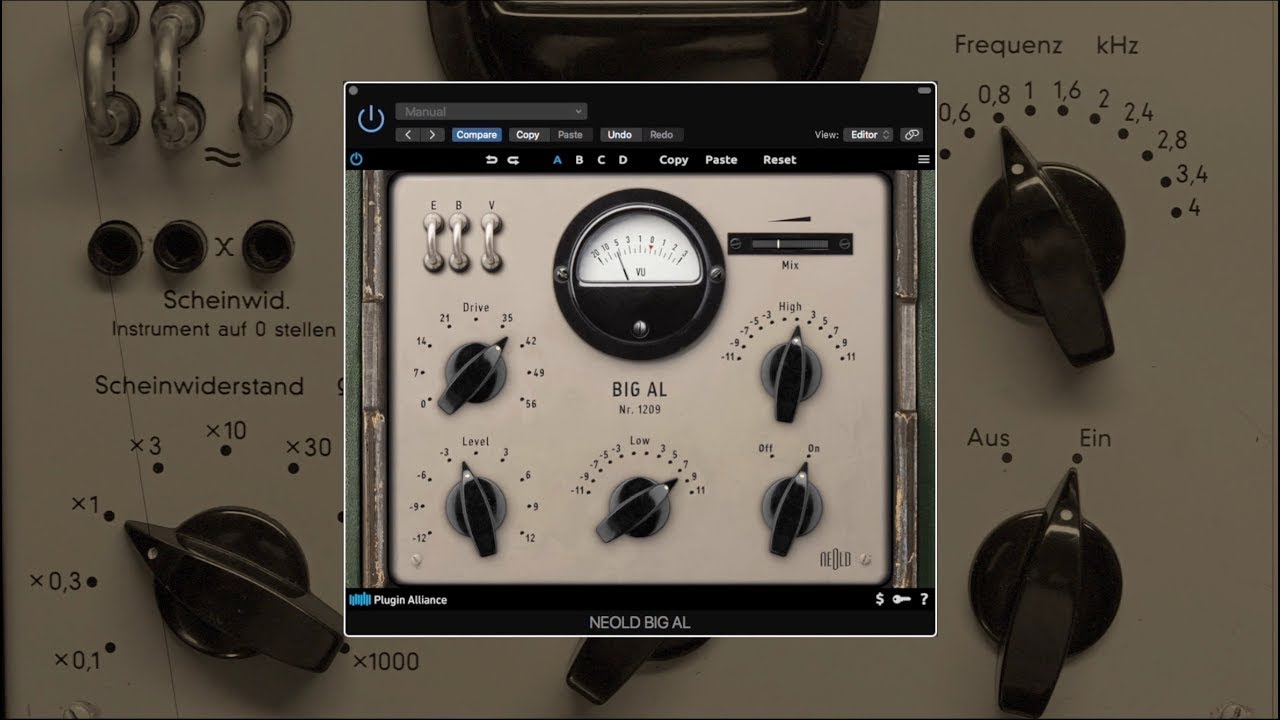Enable the Compare button
The height and width of the screenshot is (720, 1280).
point(477,134)
